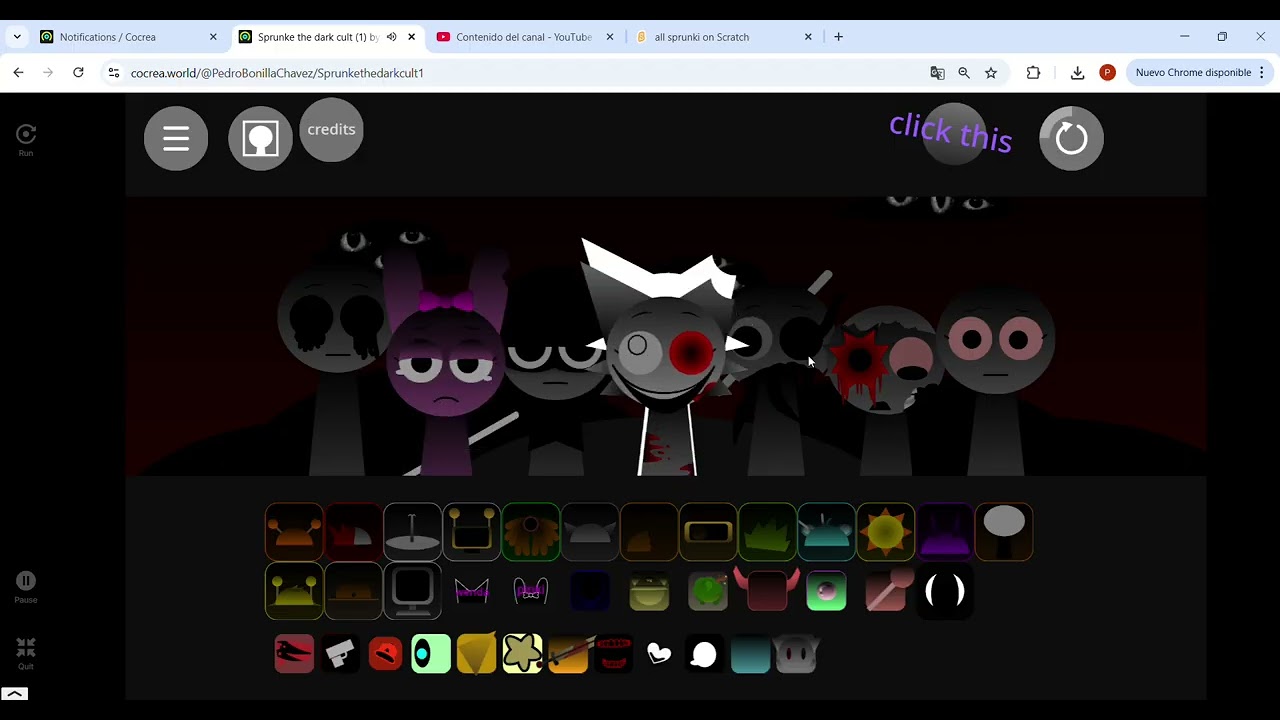Focus the cocrea.world address bar

pyautogui.click(x=520, y=73)
